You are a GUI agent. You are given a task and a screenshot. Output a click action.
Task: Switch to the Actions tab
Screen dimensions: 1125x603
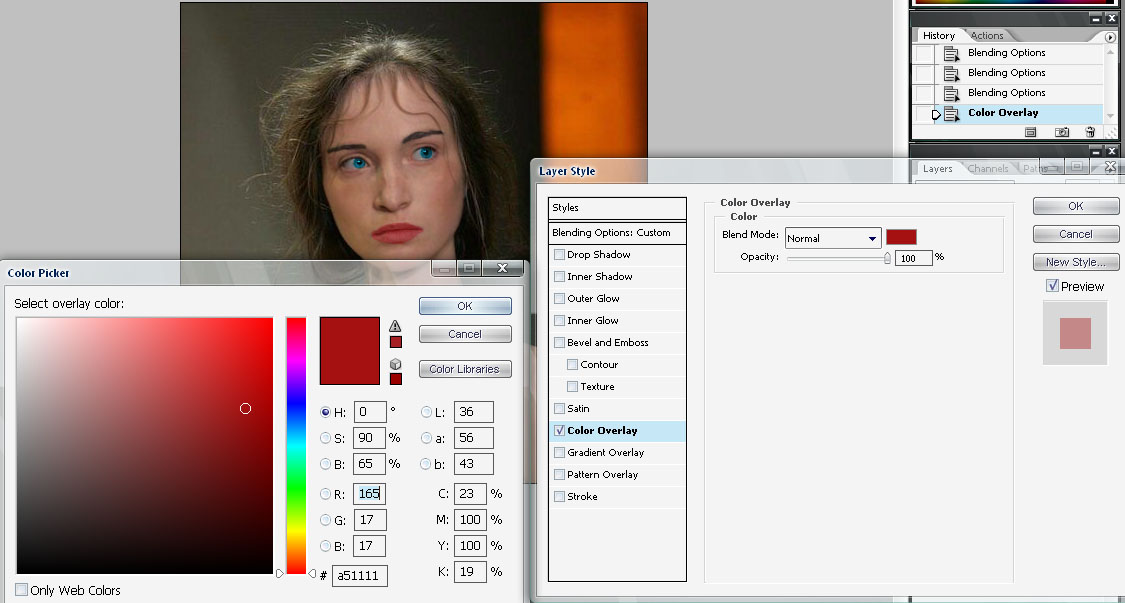pos(987,35)
